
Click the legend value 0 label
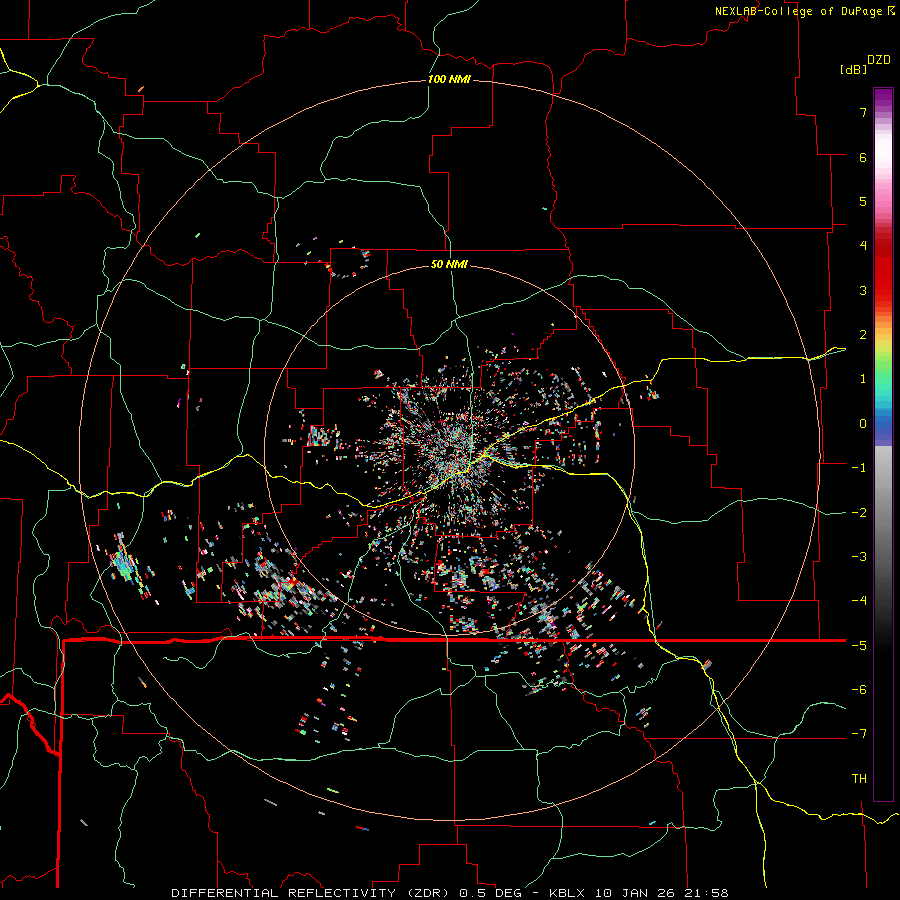[863, 424]
